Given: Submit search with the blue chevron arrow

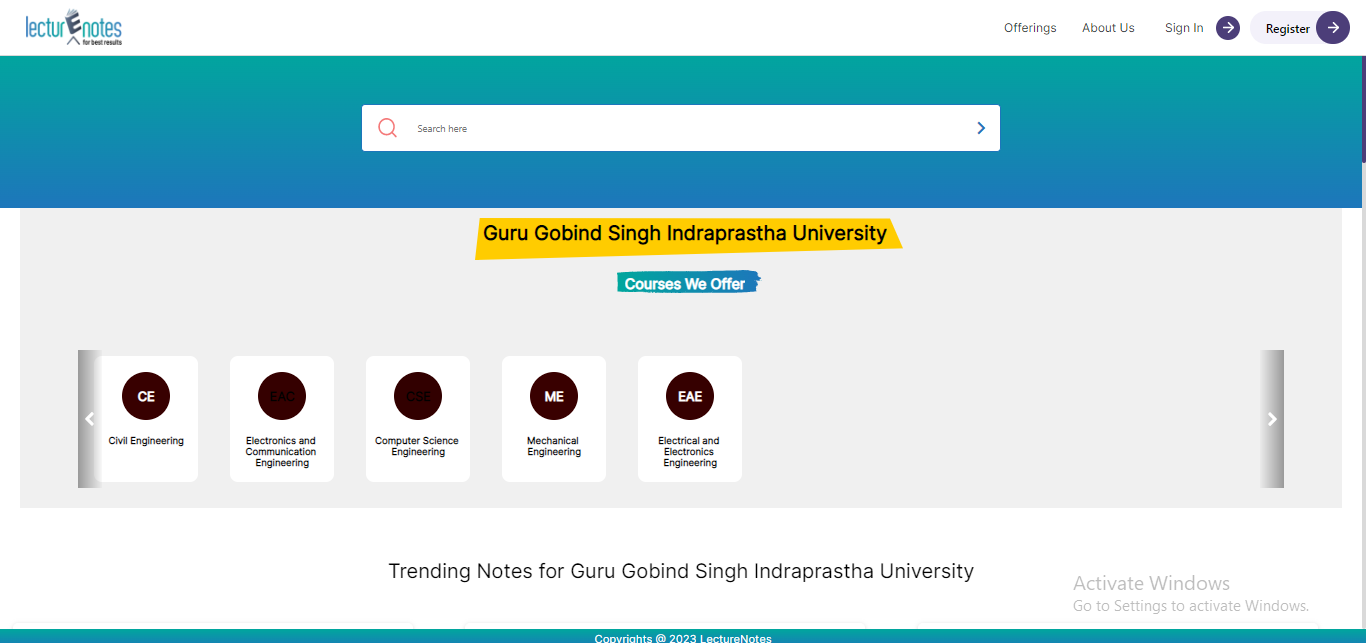Looking at the screenshot, I should click(x=981, y=128).
